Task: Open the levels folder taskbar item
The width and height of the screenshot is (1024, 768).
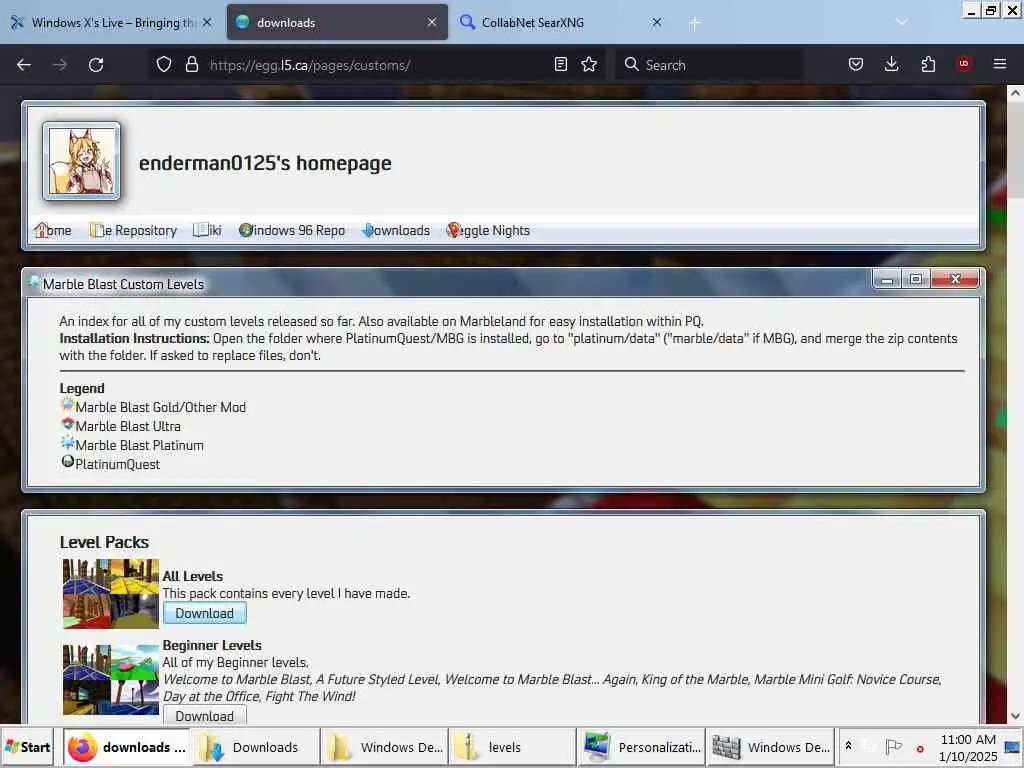Action: pos(511,746)
